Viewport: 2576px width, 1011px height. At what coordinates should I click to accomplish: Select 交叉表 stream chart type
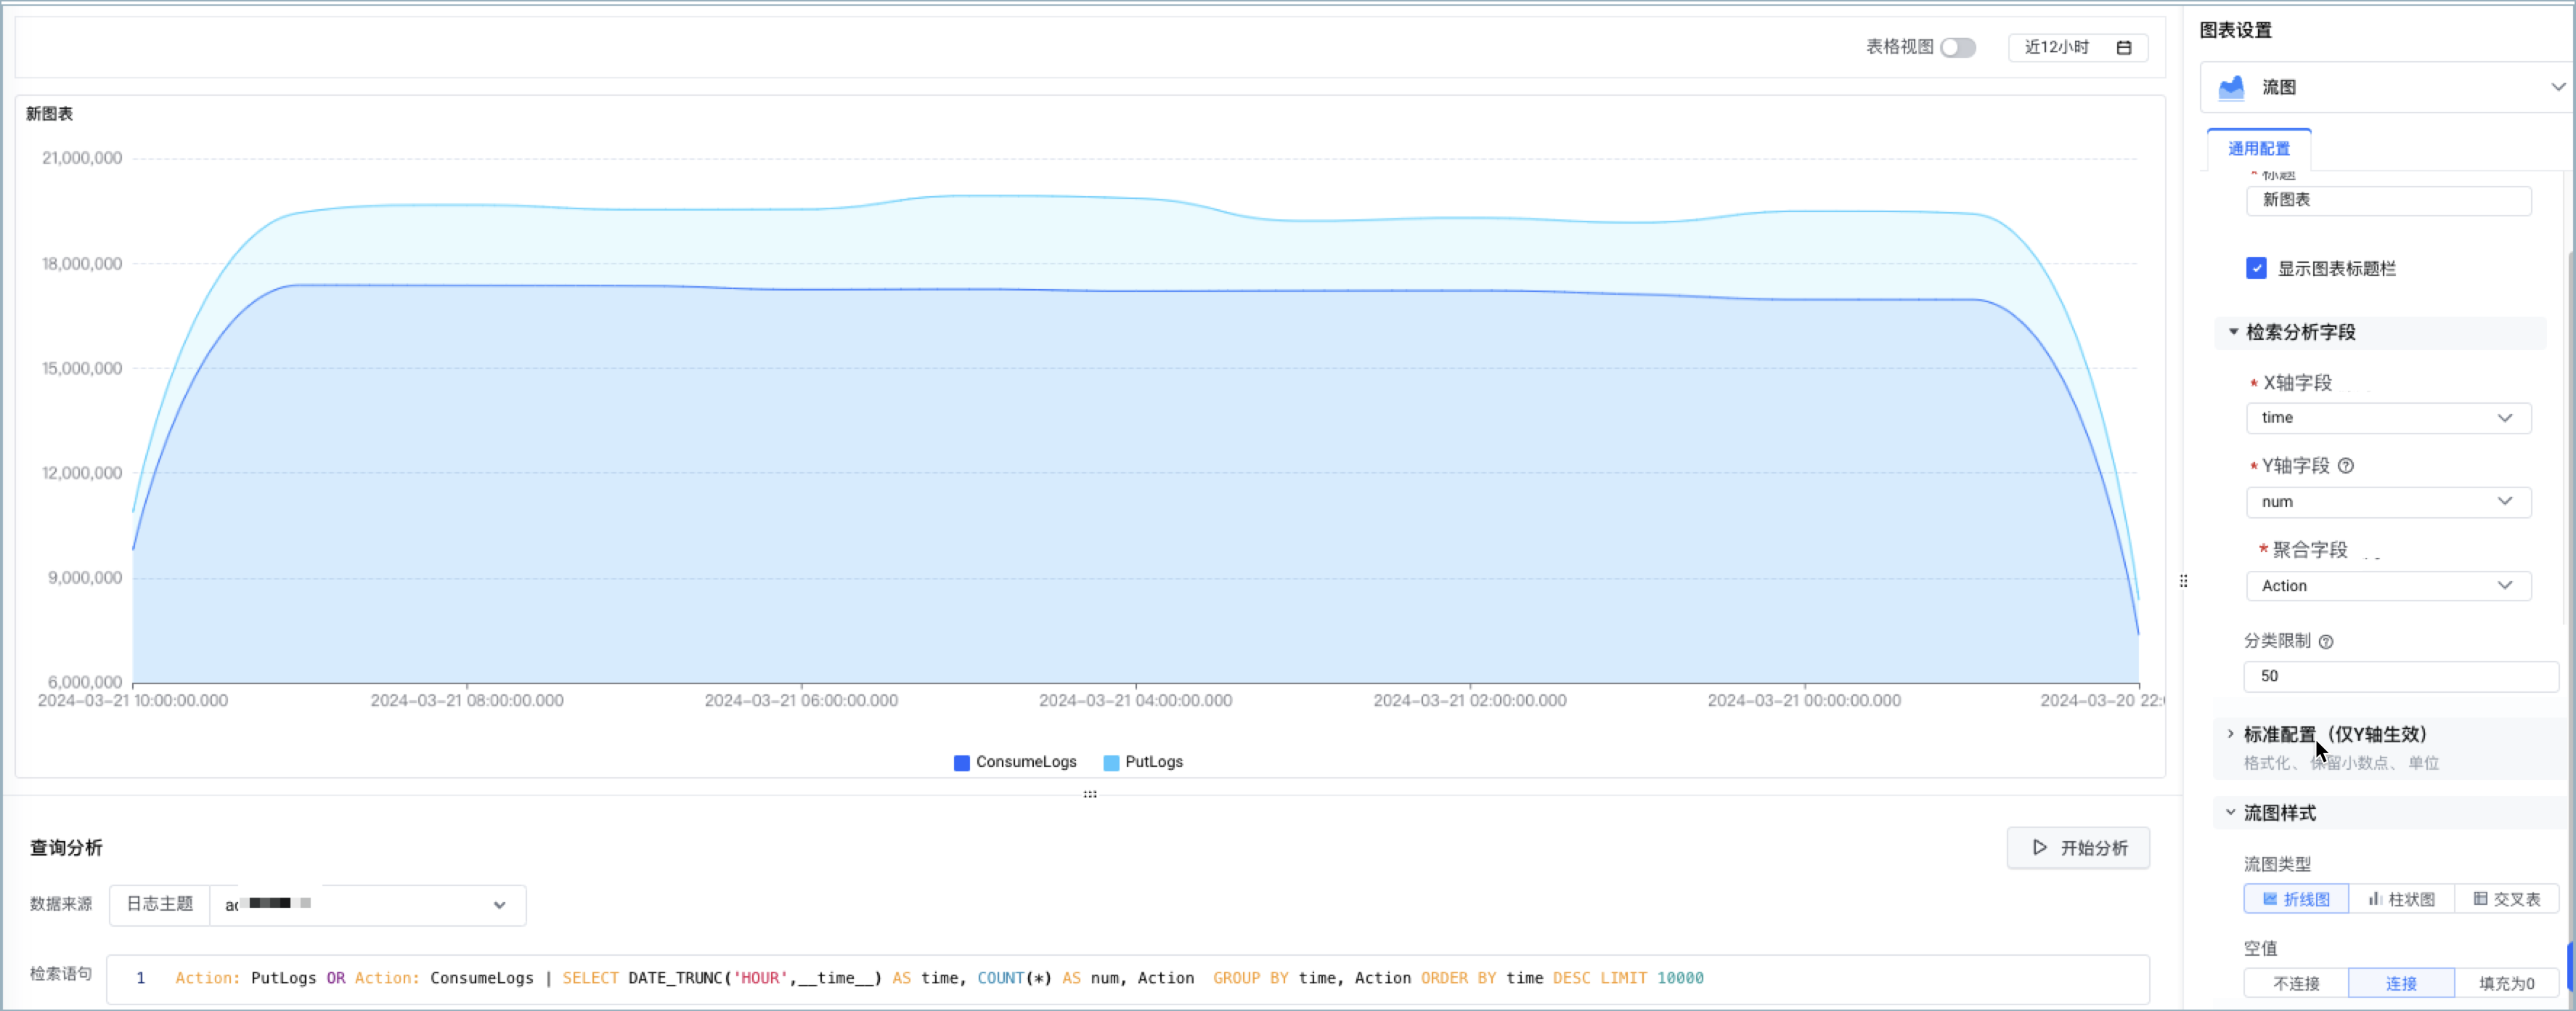2506,899
